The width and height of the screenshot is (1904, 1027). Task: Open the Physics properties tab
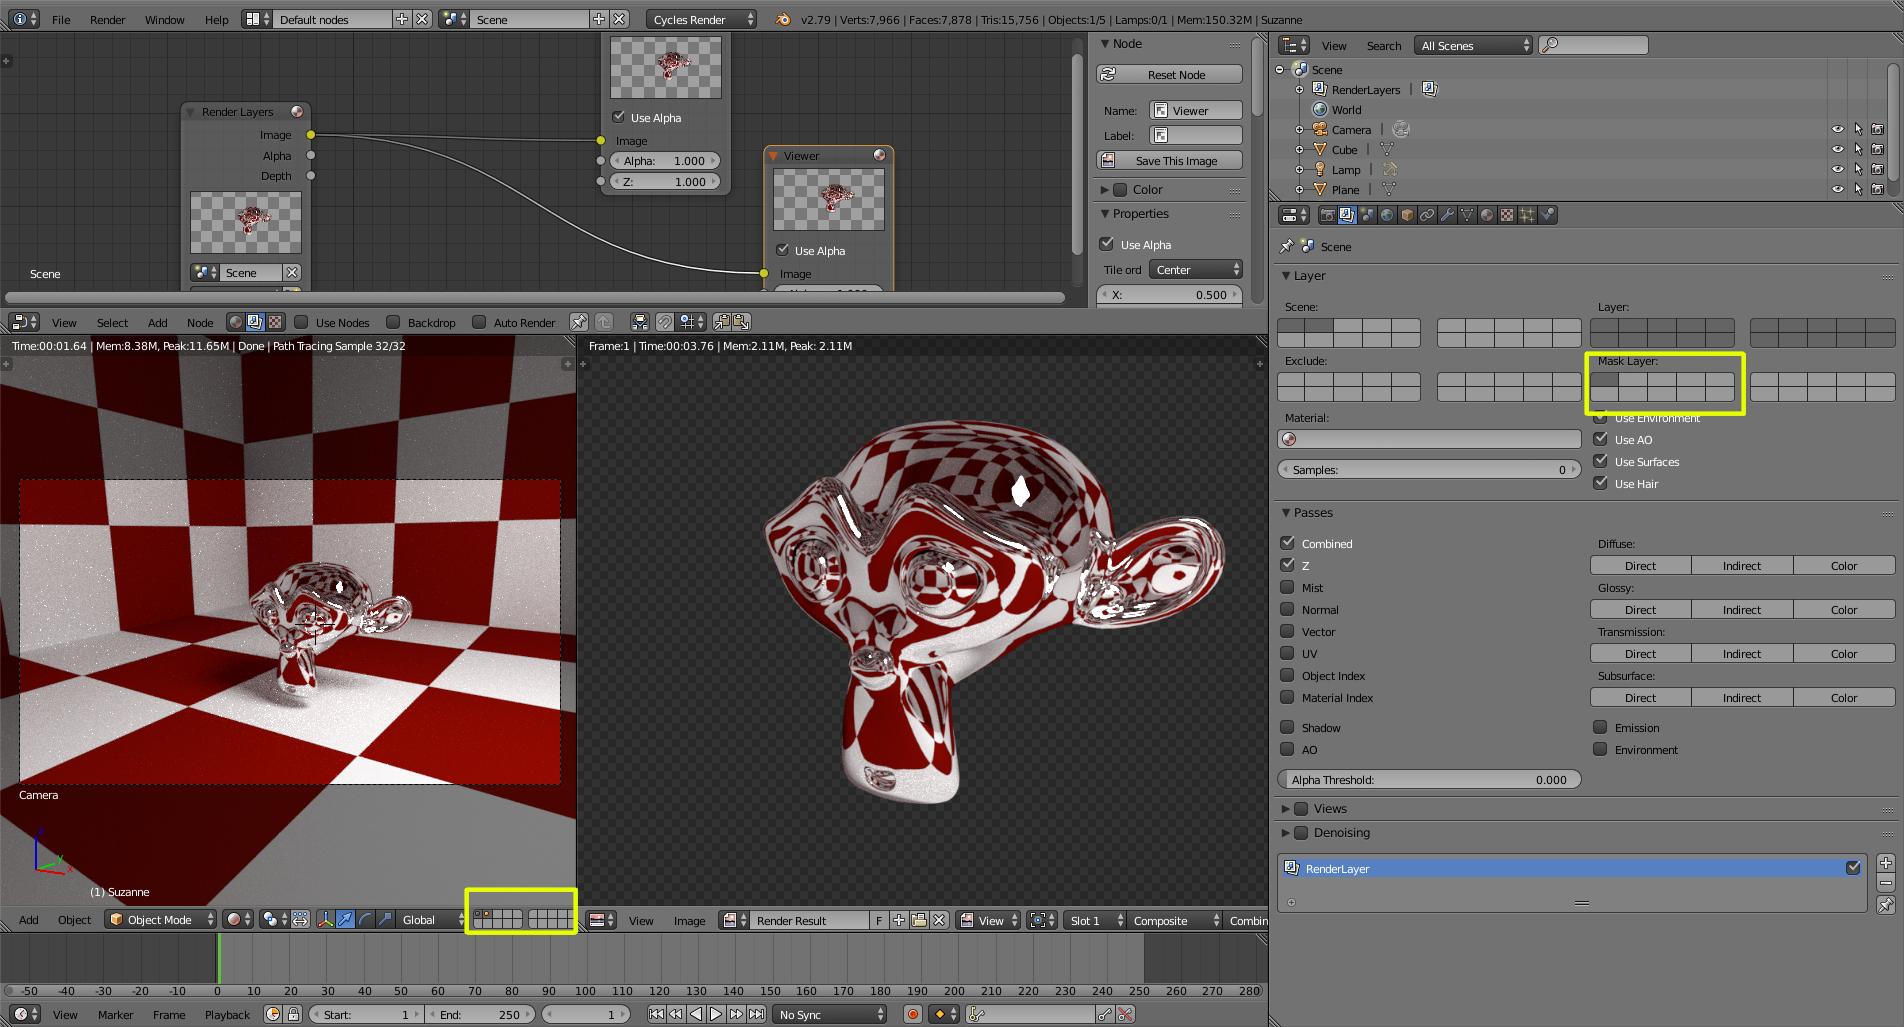(x=1547, y=215)
